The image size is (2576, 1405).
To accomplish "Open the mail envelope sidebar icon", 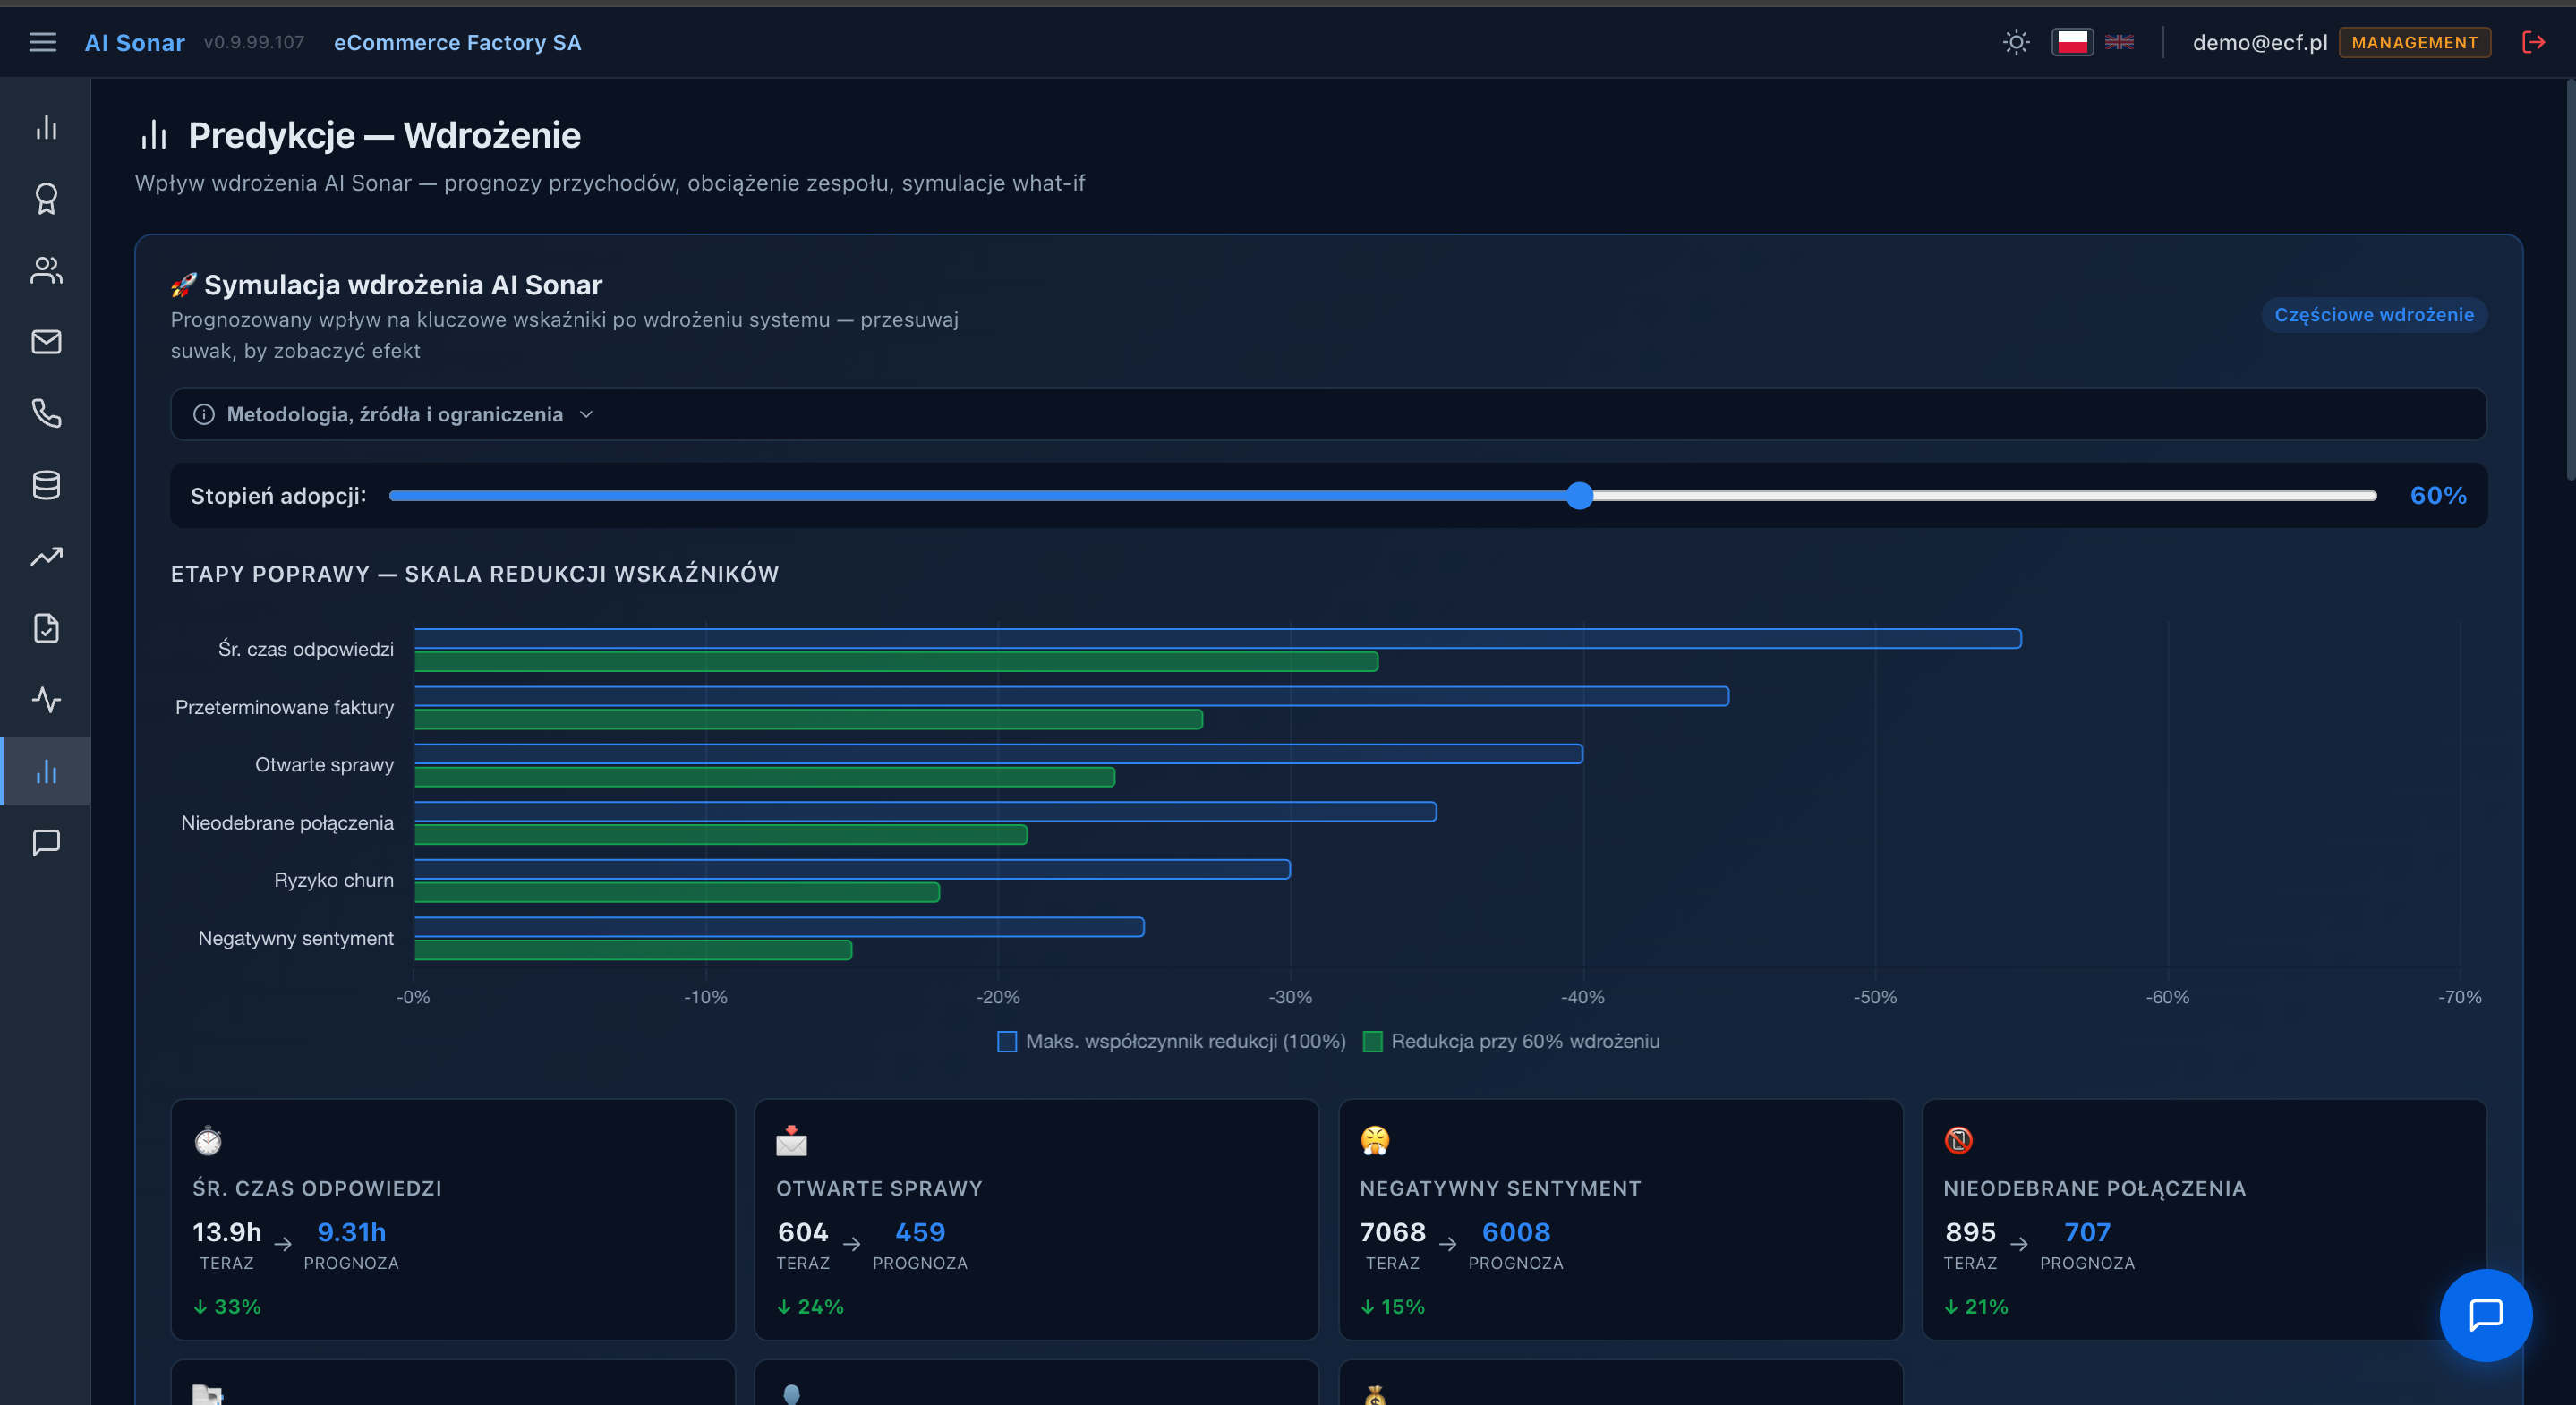I will point(46,342).
